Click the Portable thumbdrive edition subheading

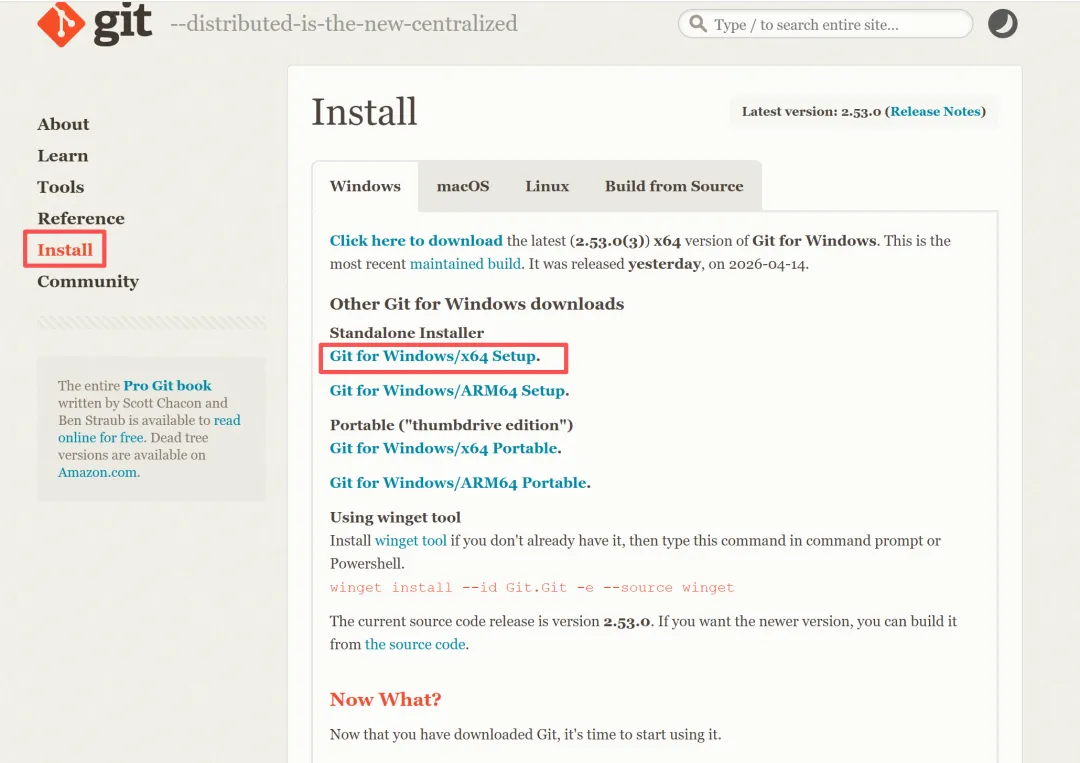pyautogui.click(x=451, y=425)
